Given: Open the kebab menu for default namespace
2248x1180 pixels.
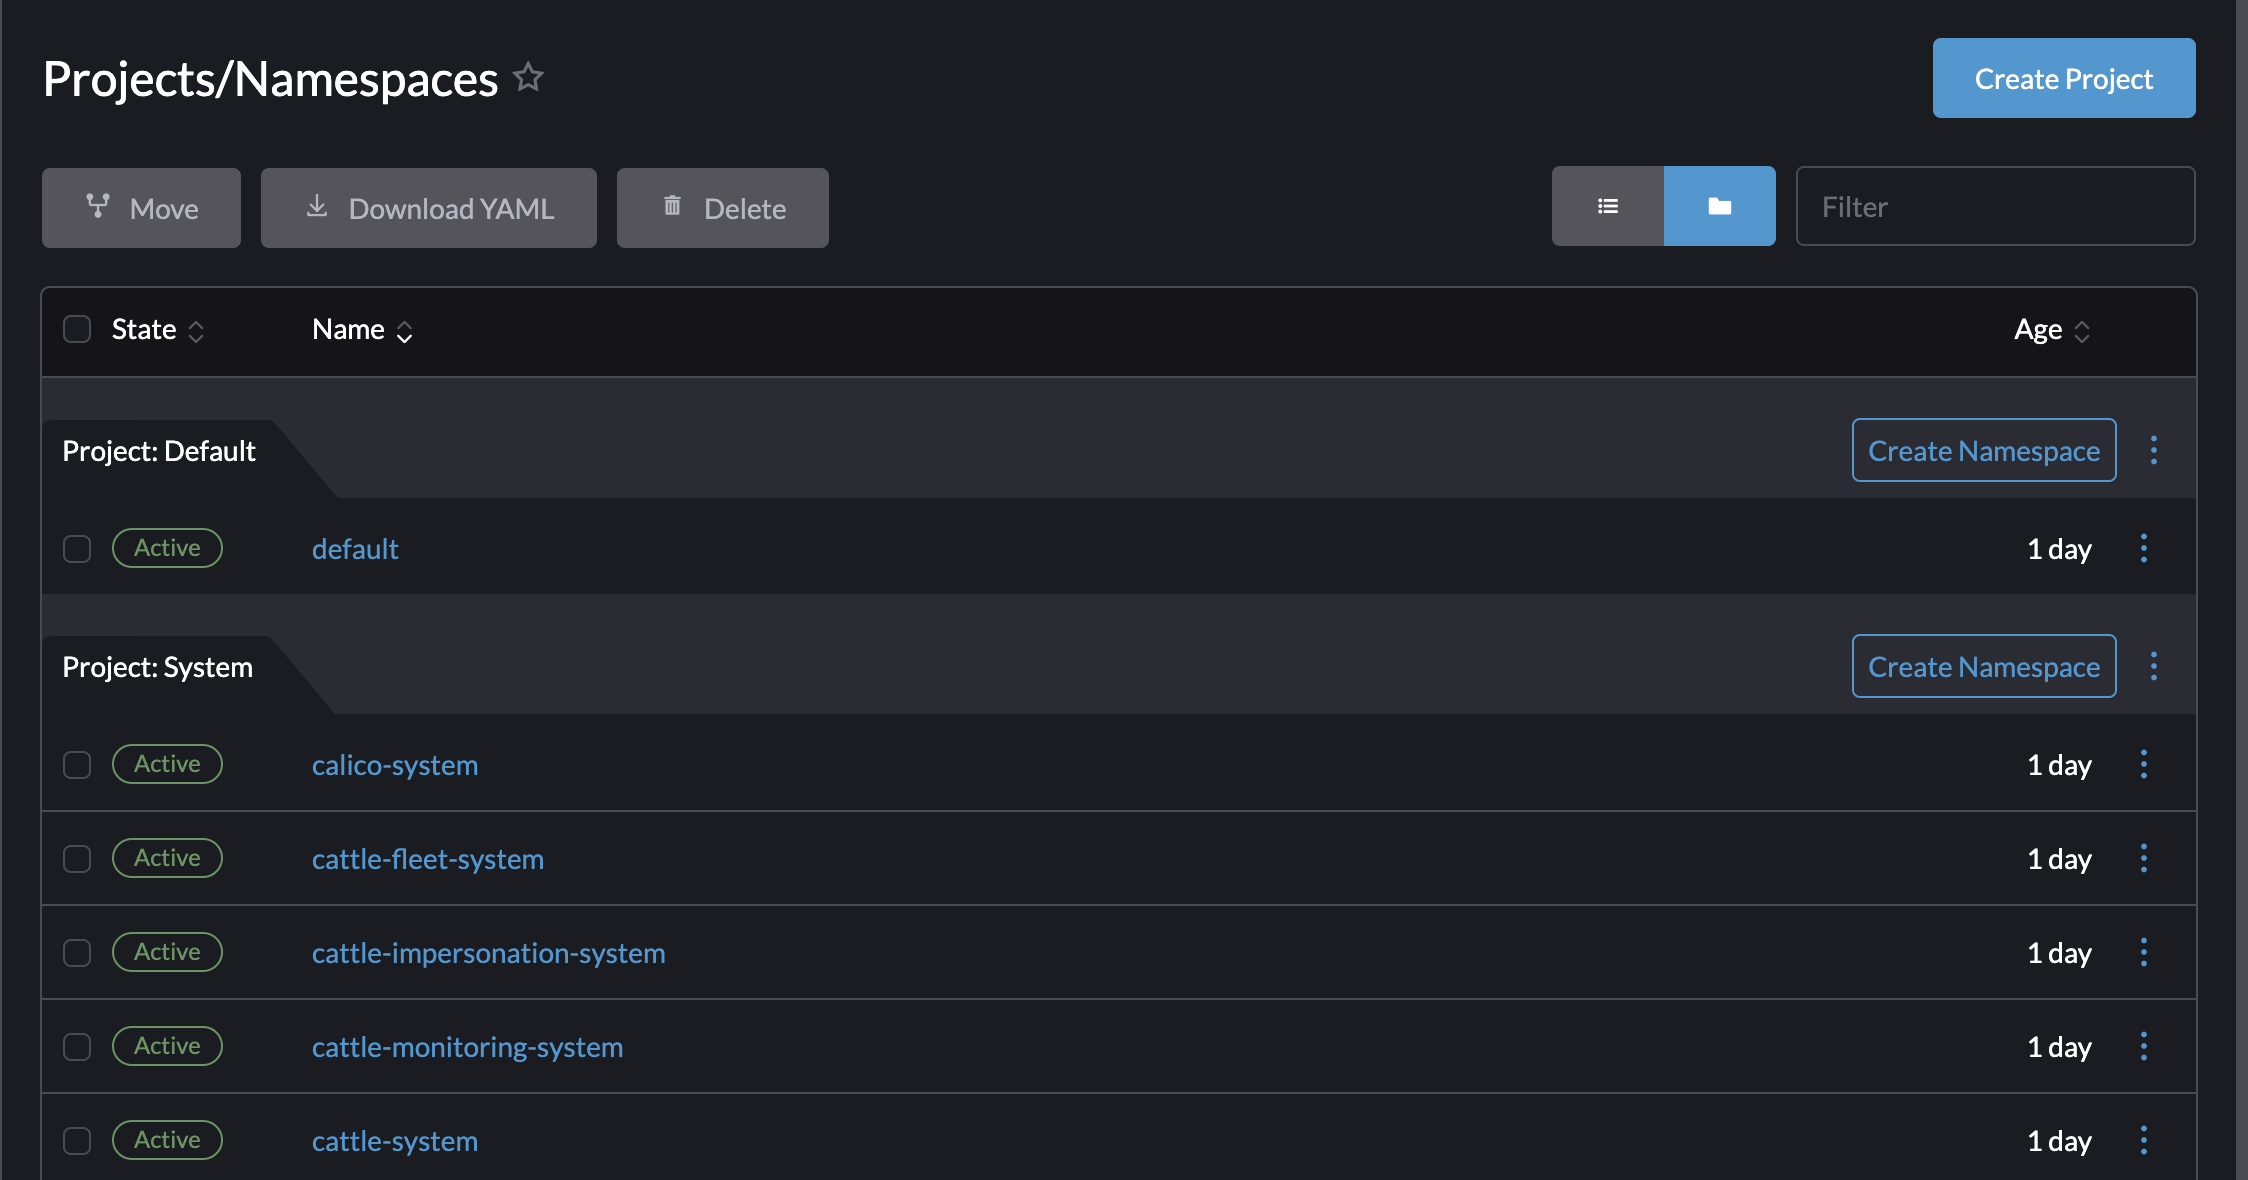Looking at the screenshot, I should pos(2144,548).
